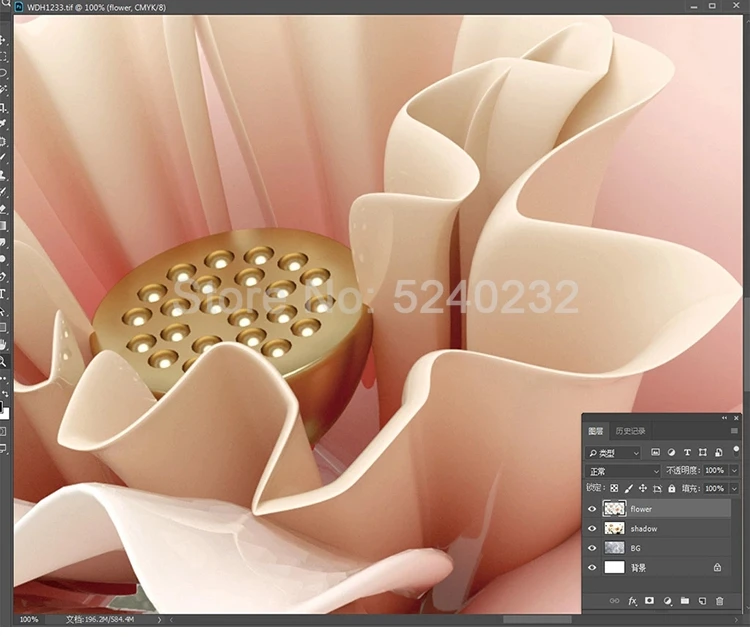Click the delete layer trash icon
This screenshot has width=750, height=637.
click(718, 601)
